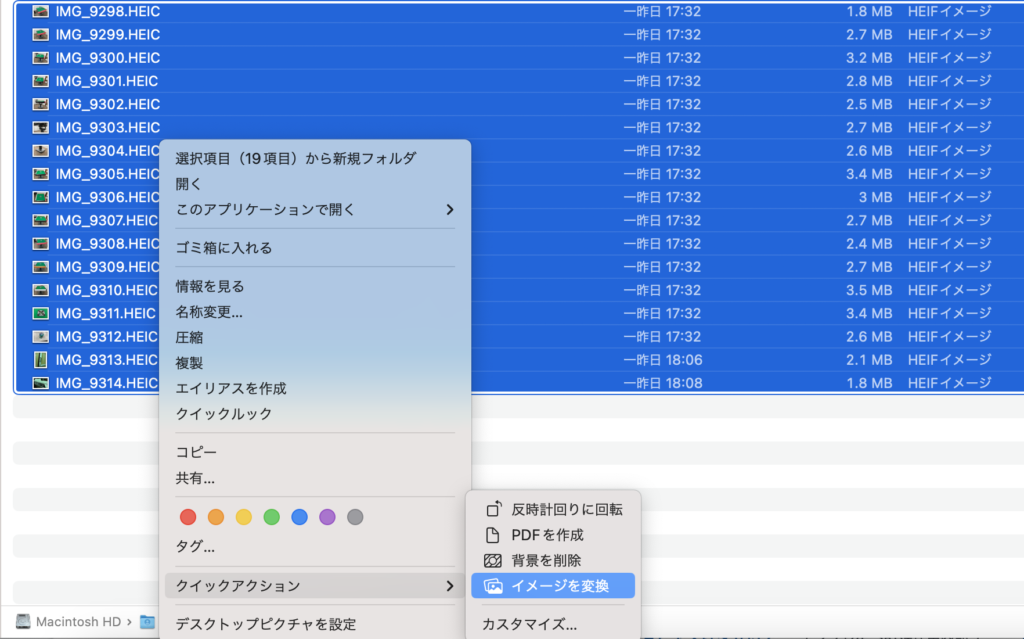
Task: Choose デスクトップピクチャを設定 menu entry
Action: tap(266, 625)
